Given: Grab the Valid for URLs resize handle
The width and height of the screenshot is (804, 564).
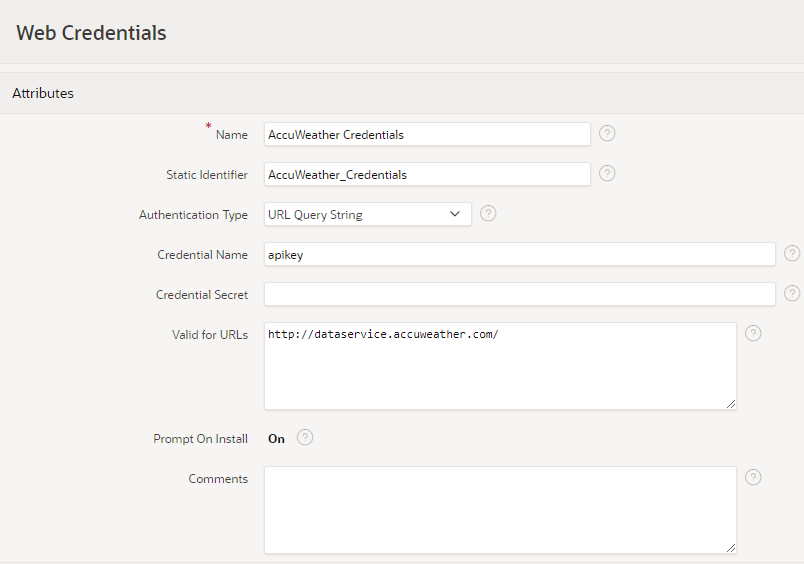Looking at the screenshot, I should [x=731, y=405].
